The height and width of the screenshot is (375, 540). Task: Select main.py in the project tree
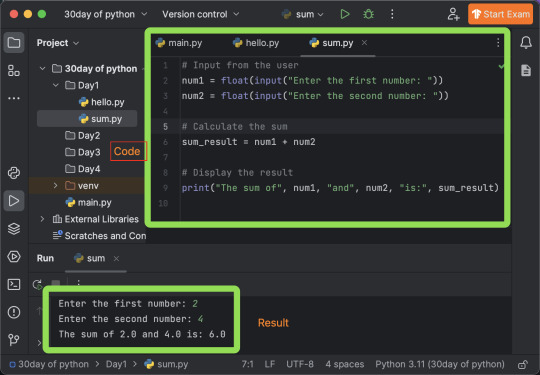tap(89, 202)
